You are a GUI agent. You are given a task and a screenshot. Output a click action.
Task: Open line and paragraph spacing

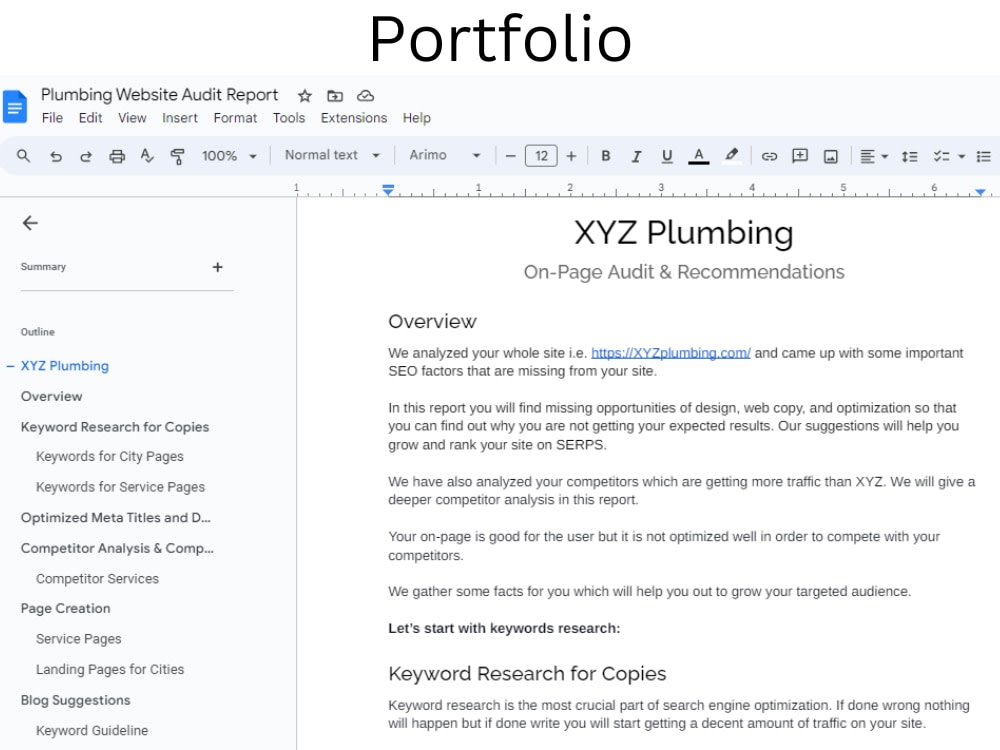[x=909, y=157]
